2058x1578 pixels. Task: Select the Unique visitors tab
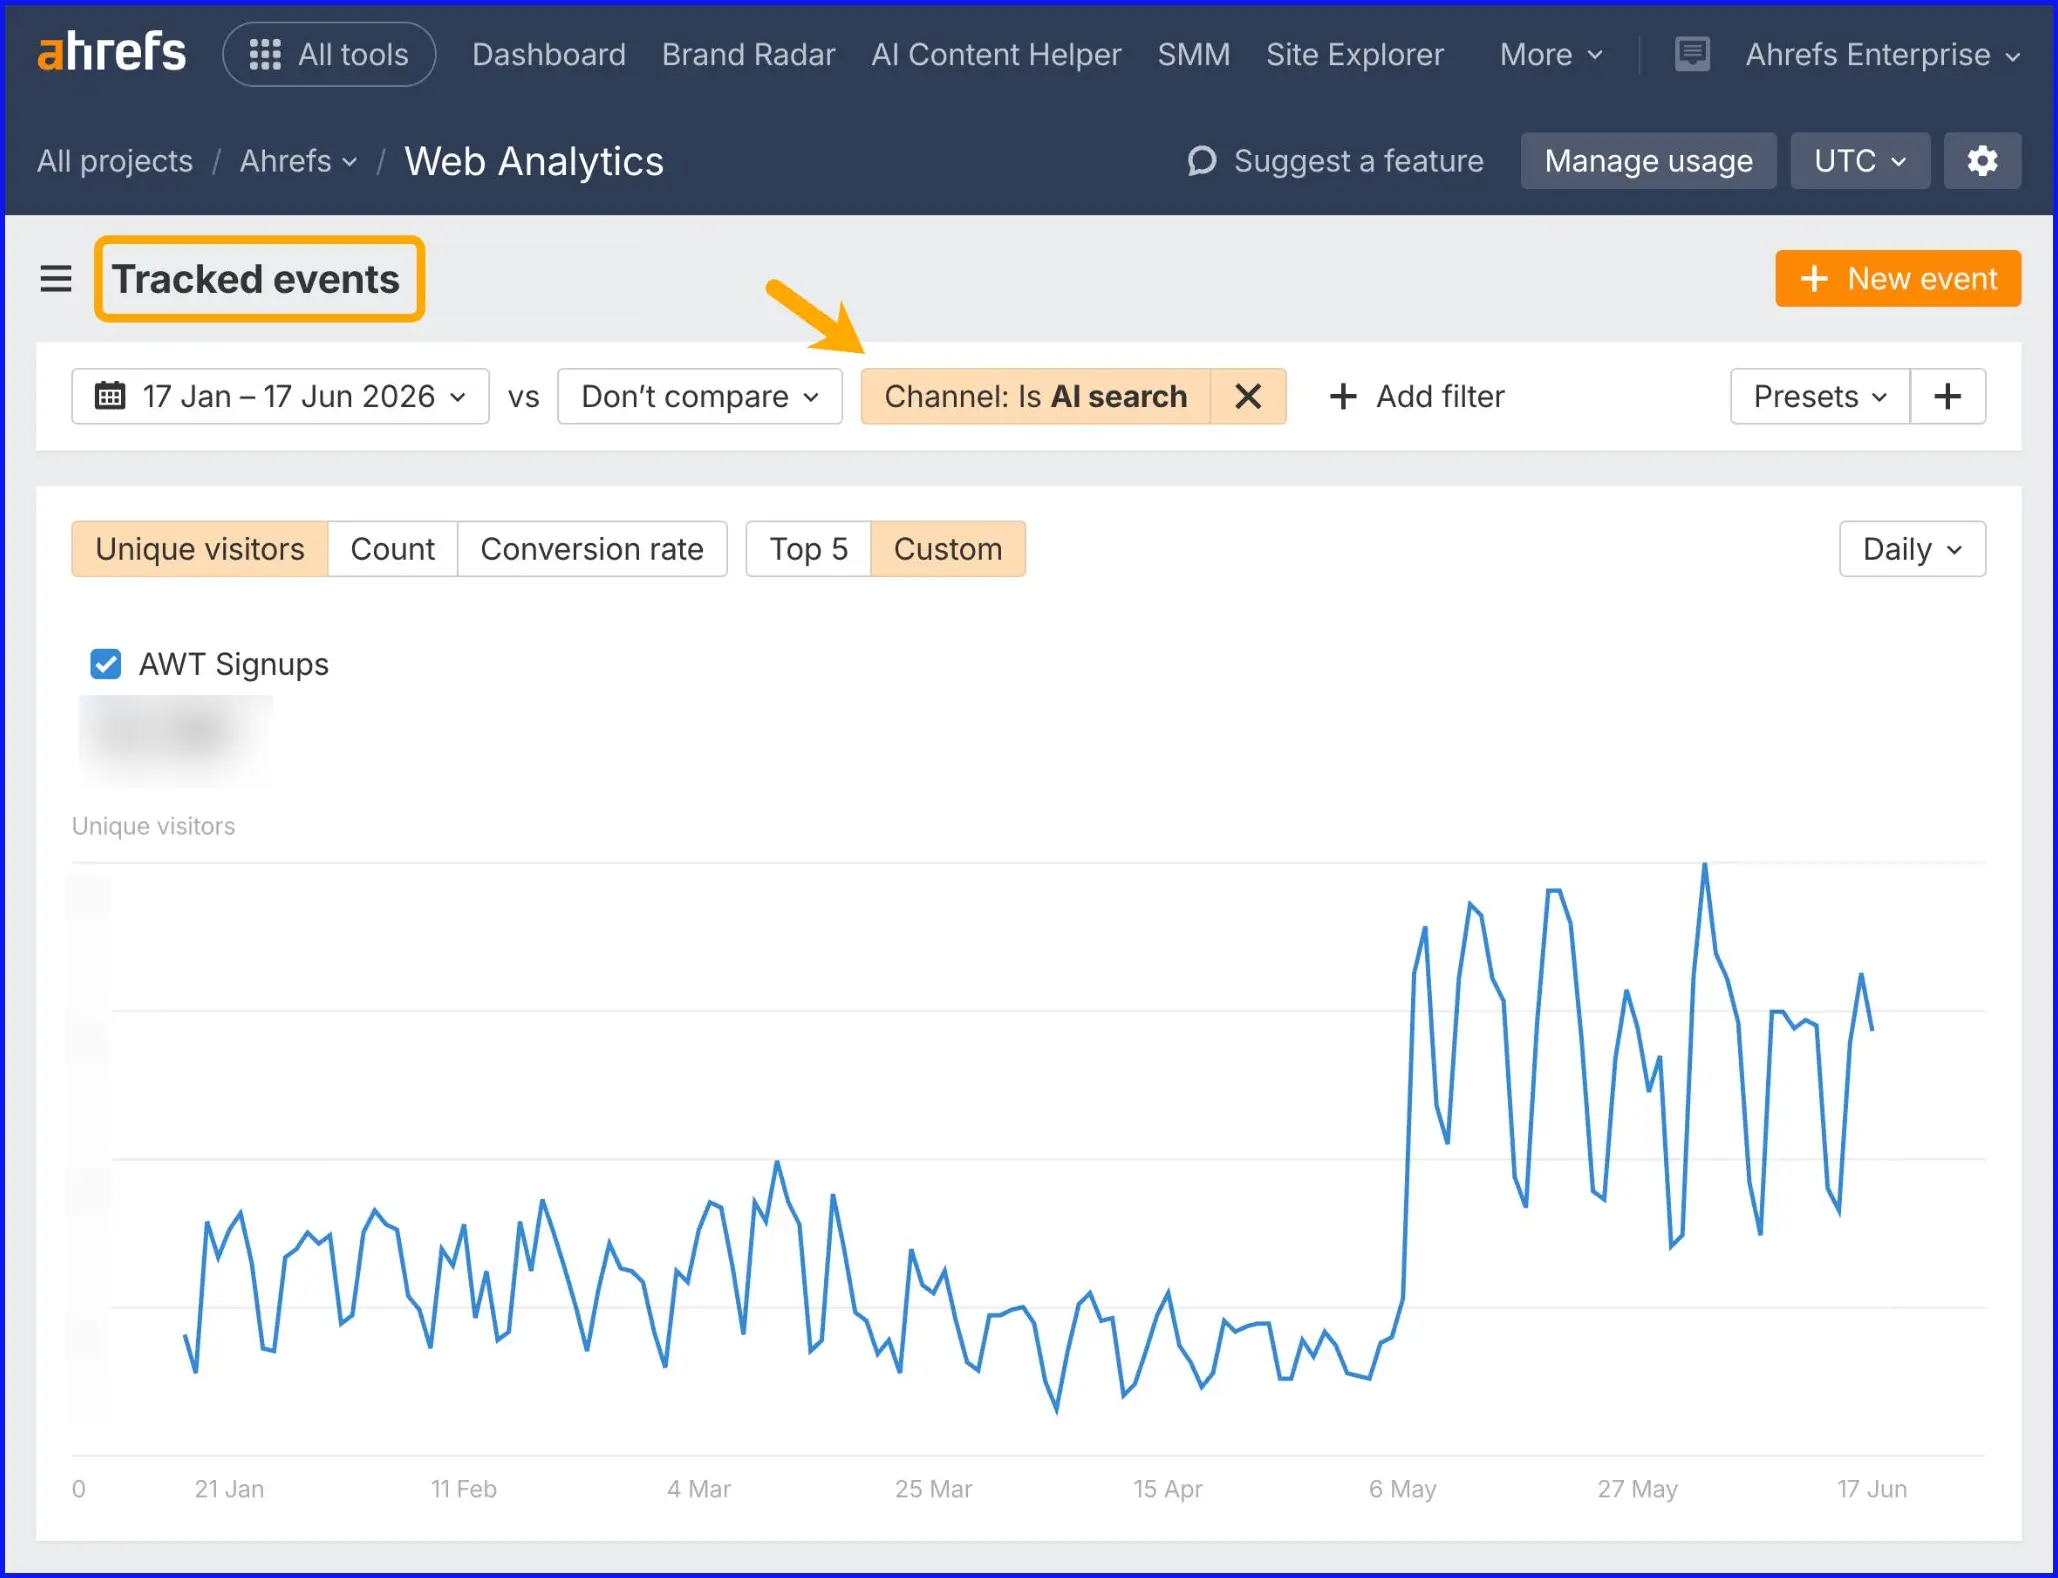pyautogui.click(x=199, y=549)
